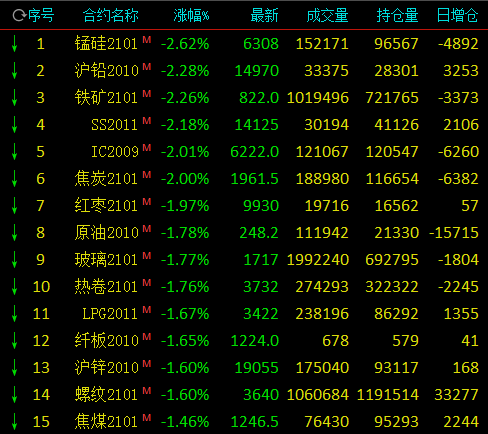Click the M marker next to 焦煤2101
This screenshot has width=488, height=434.
(x=147, y=418)
